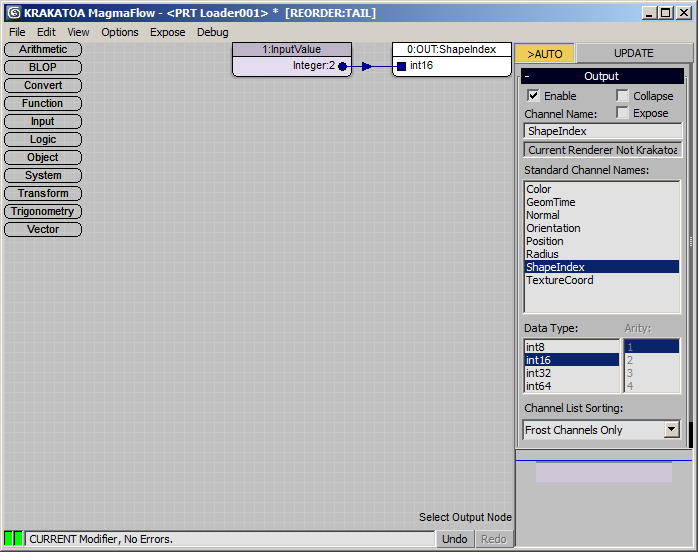Image resolution: width=698 pixels, height=552 pixels.
Task: Toggle the Expose checkbox
Action: (622, 113)
